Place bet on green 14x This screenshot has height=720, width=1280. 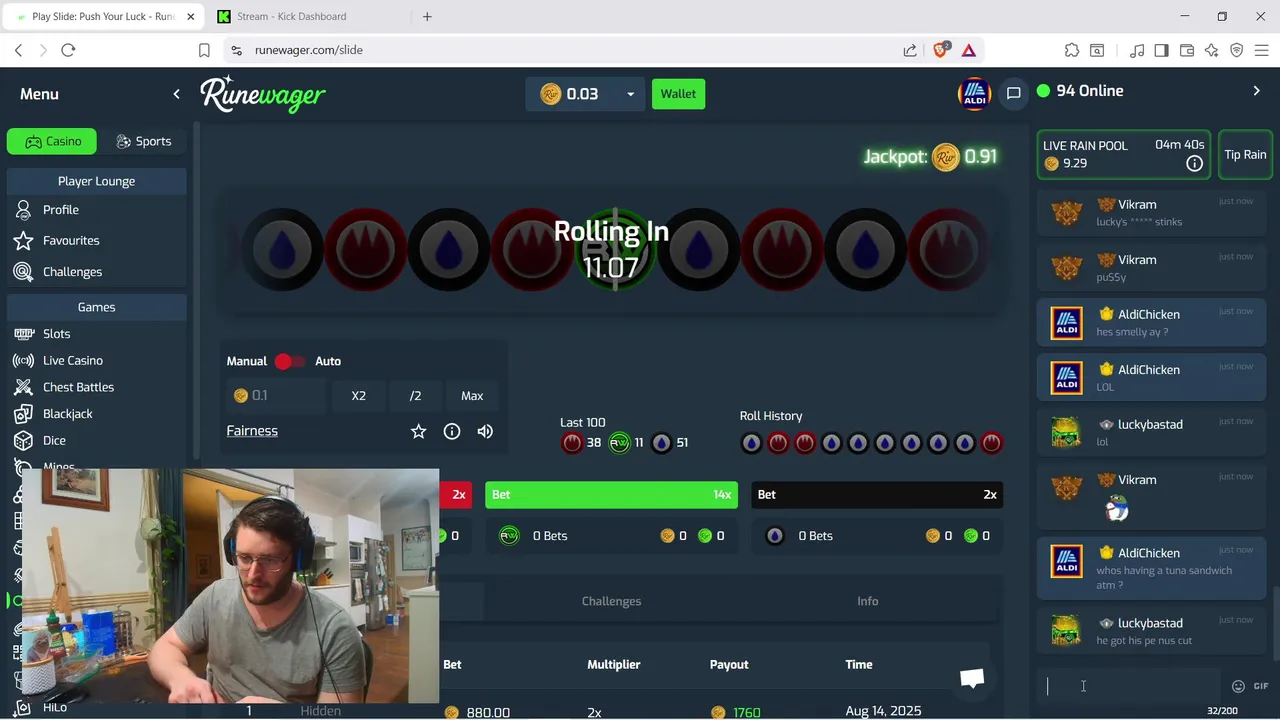pos(611,494)
